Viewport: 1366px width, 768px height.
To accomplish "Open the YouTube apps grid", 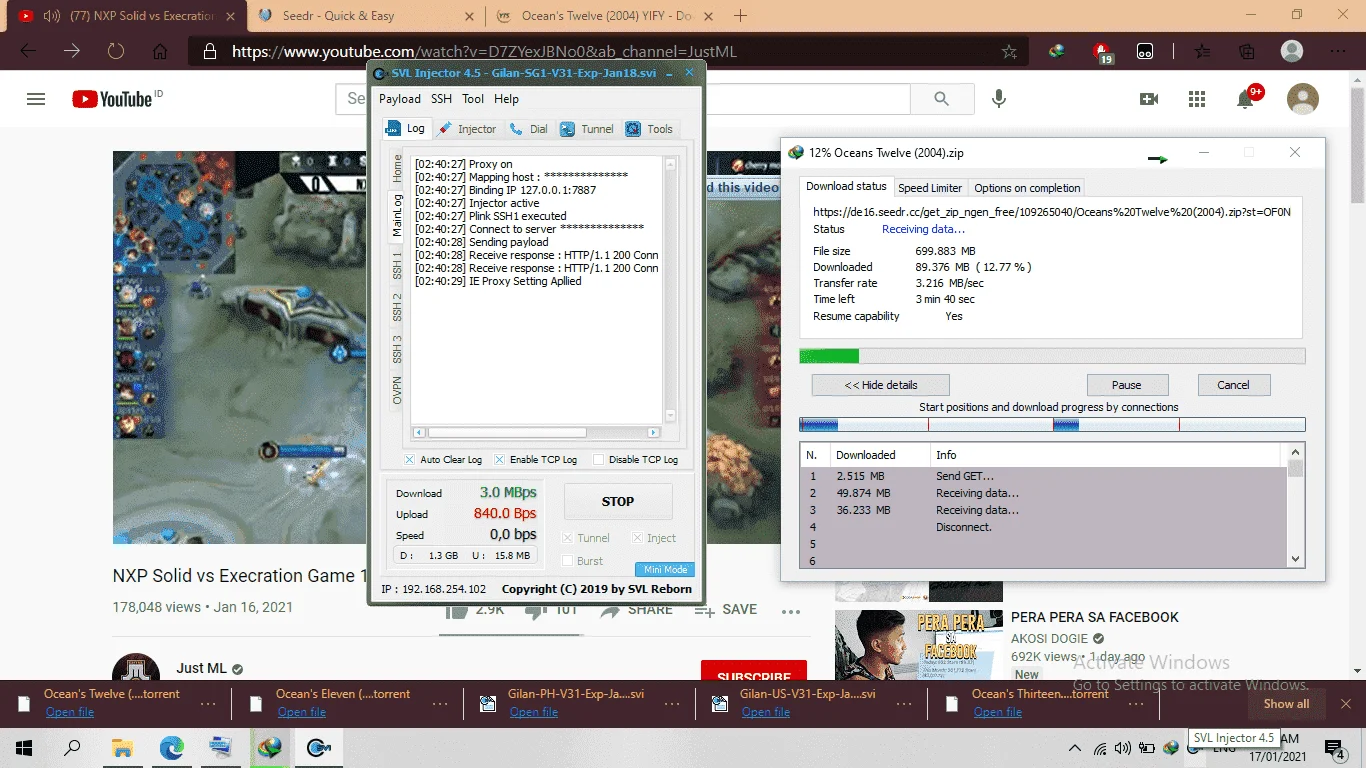I will (1197, 99).
